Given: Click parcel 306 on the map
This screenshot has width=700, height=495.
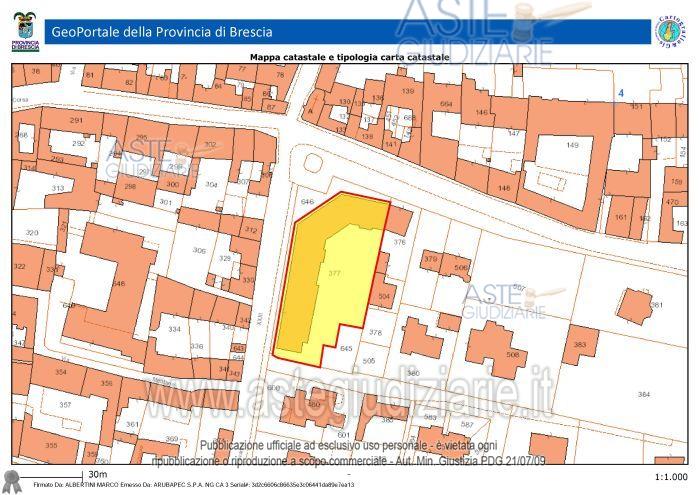Looking at the screenshot, I should (x=200, y=251).
